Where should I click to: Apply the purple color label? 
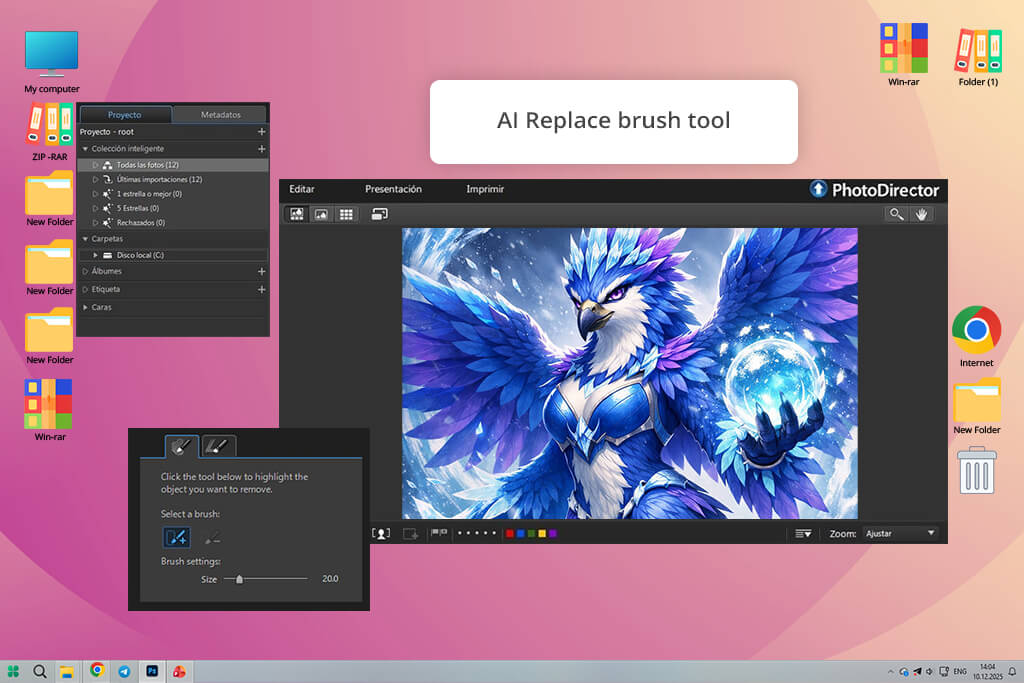553,533
